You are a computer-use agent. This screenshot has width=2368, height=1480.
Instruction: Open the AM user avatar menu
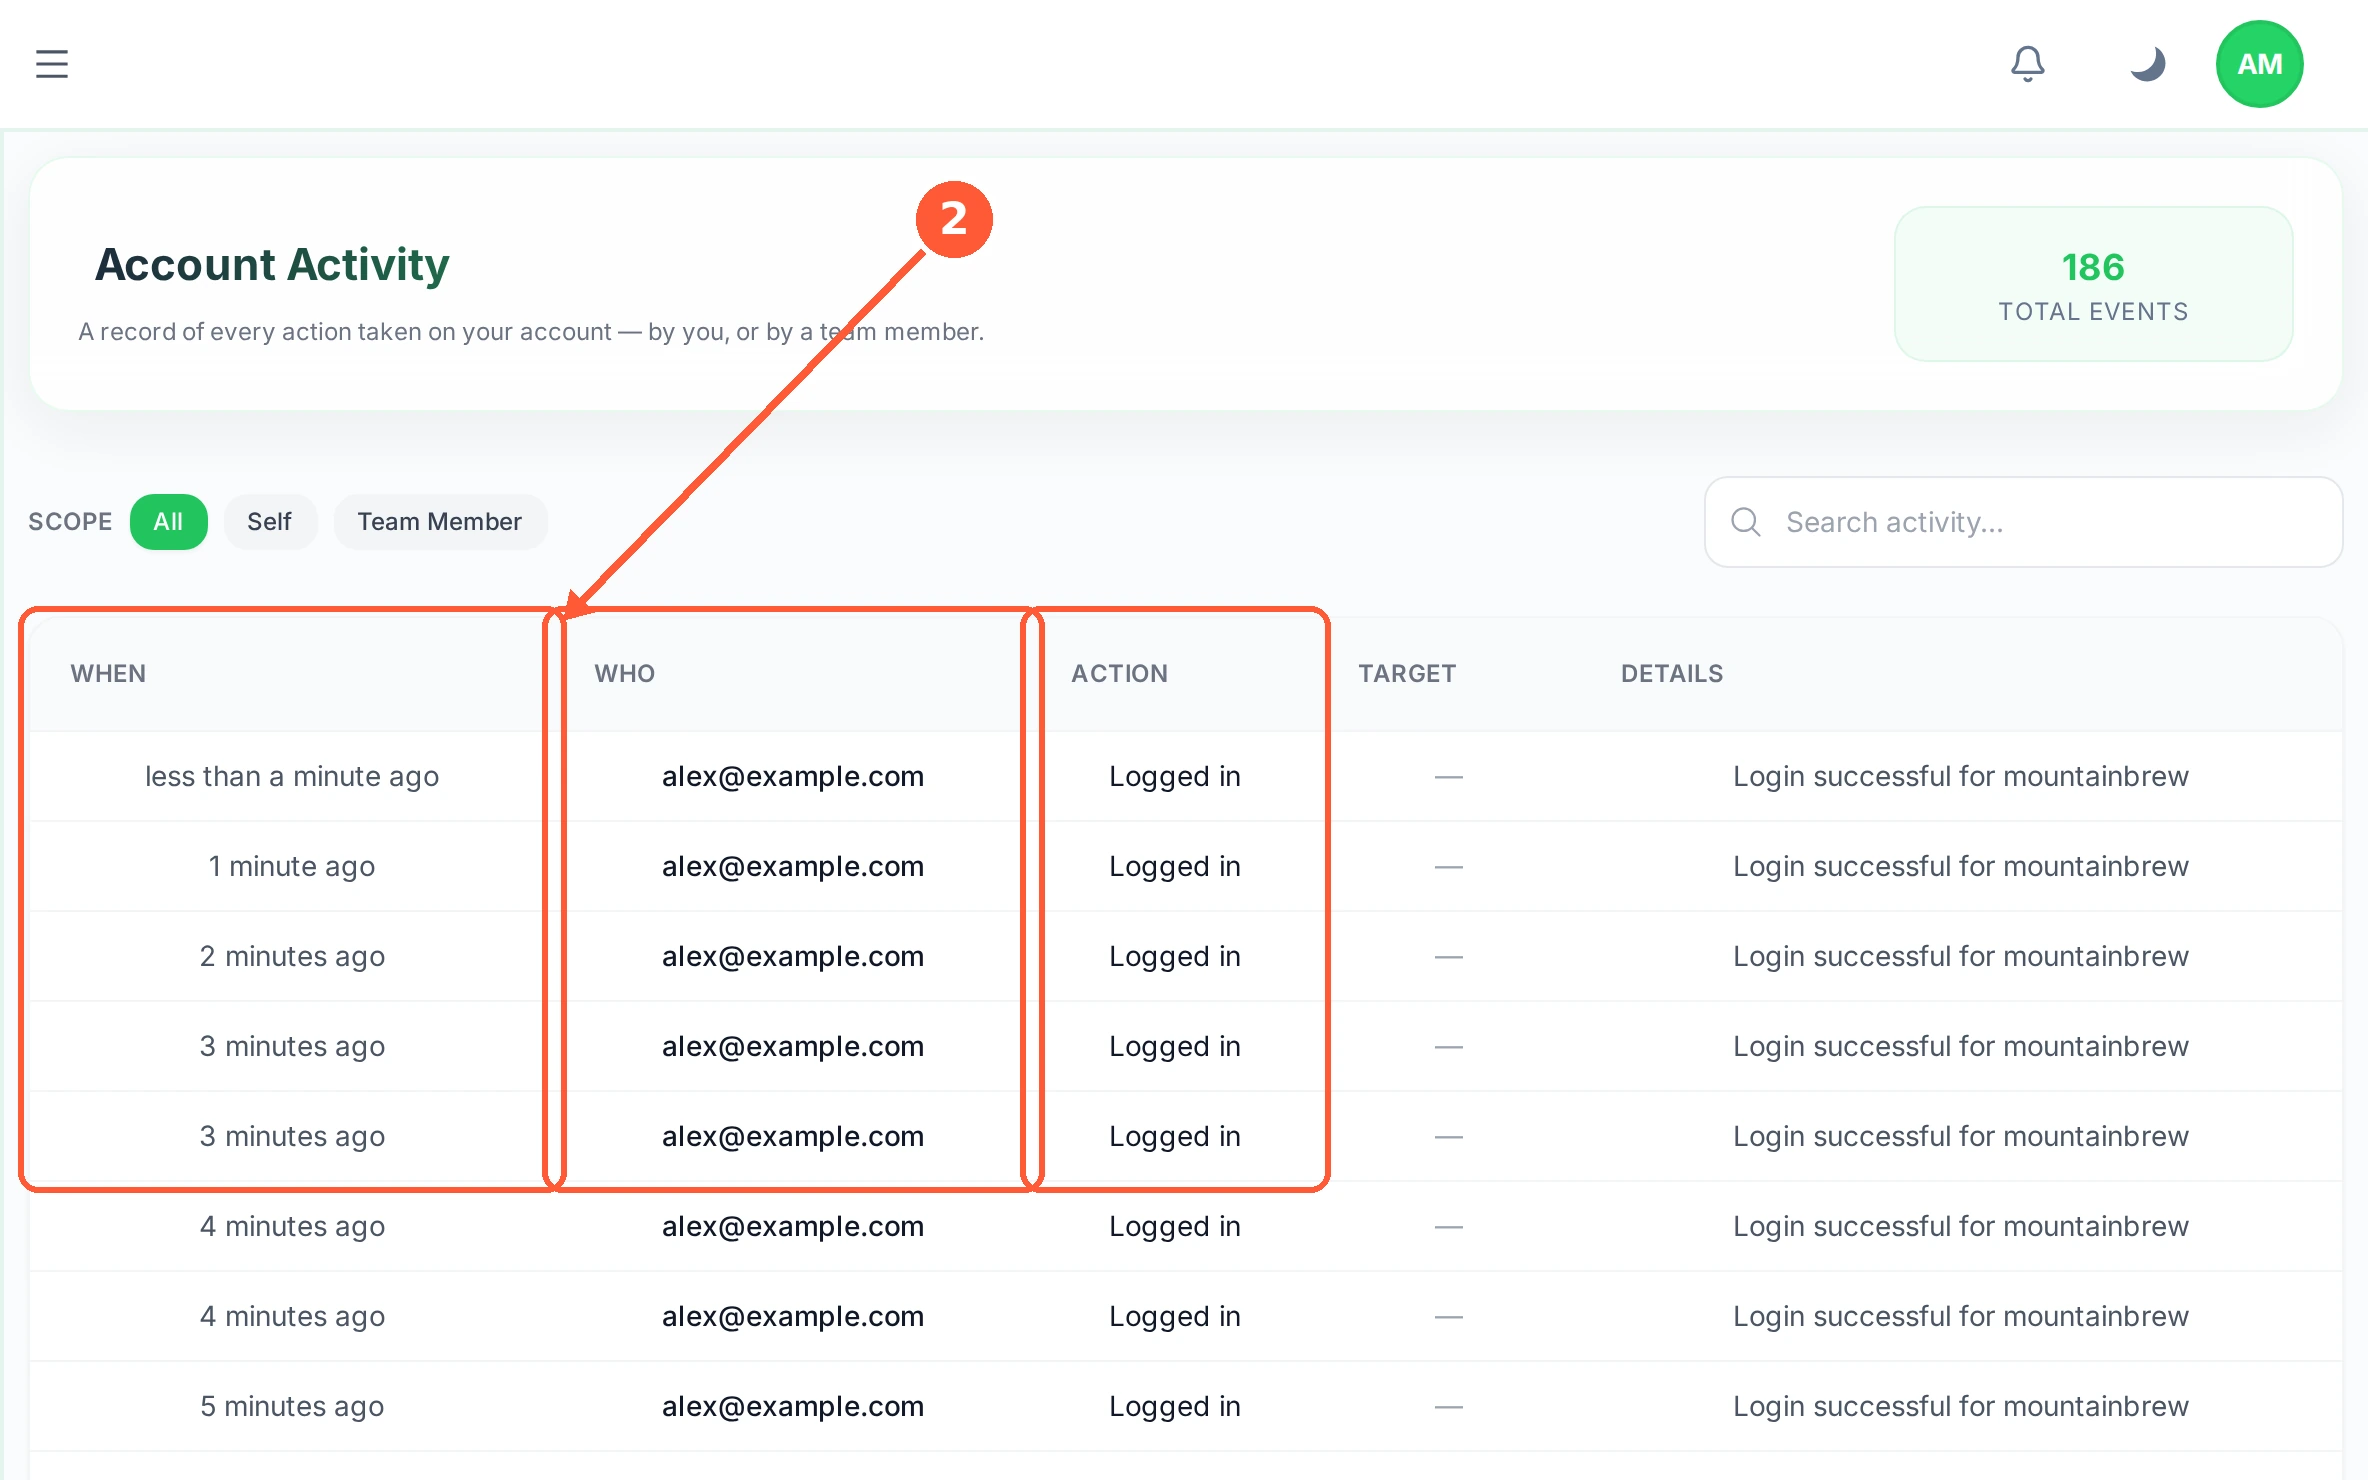coord(2259,64)
